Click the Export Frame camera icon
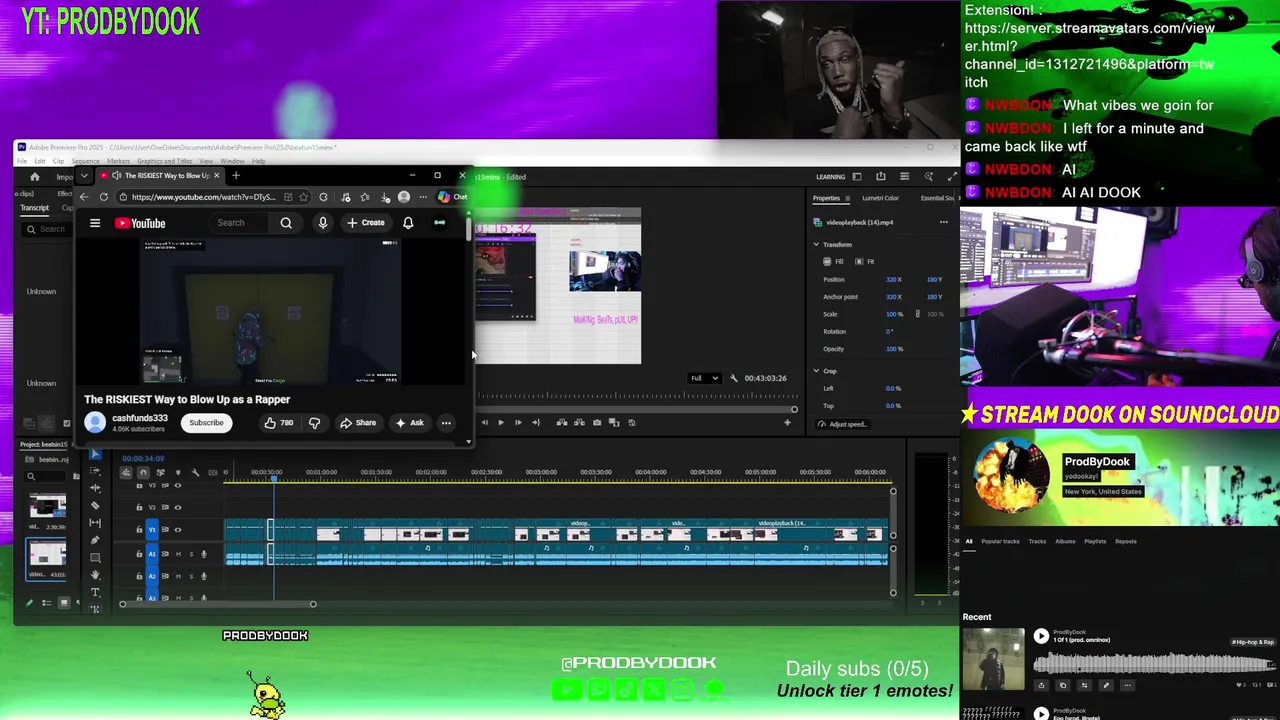The height and width of the screenshot is (720, 1280). click(x=597, y=422)
